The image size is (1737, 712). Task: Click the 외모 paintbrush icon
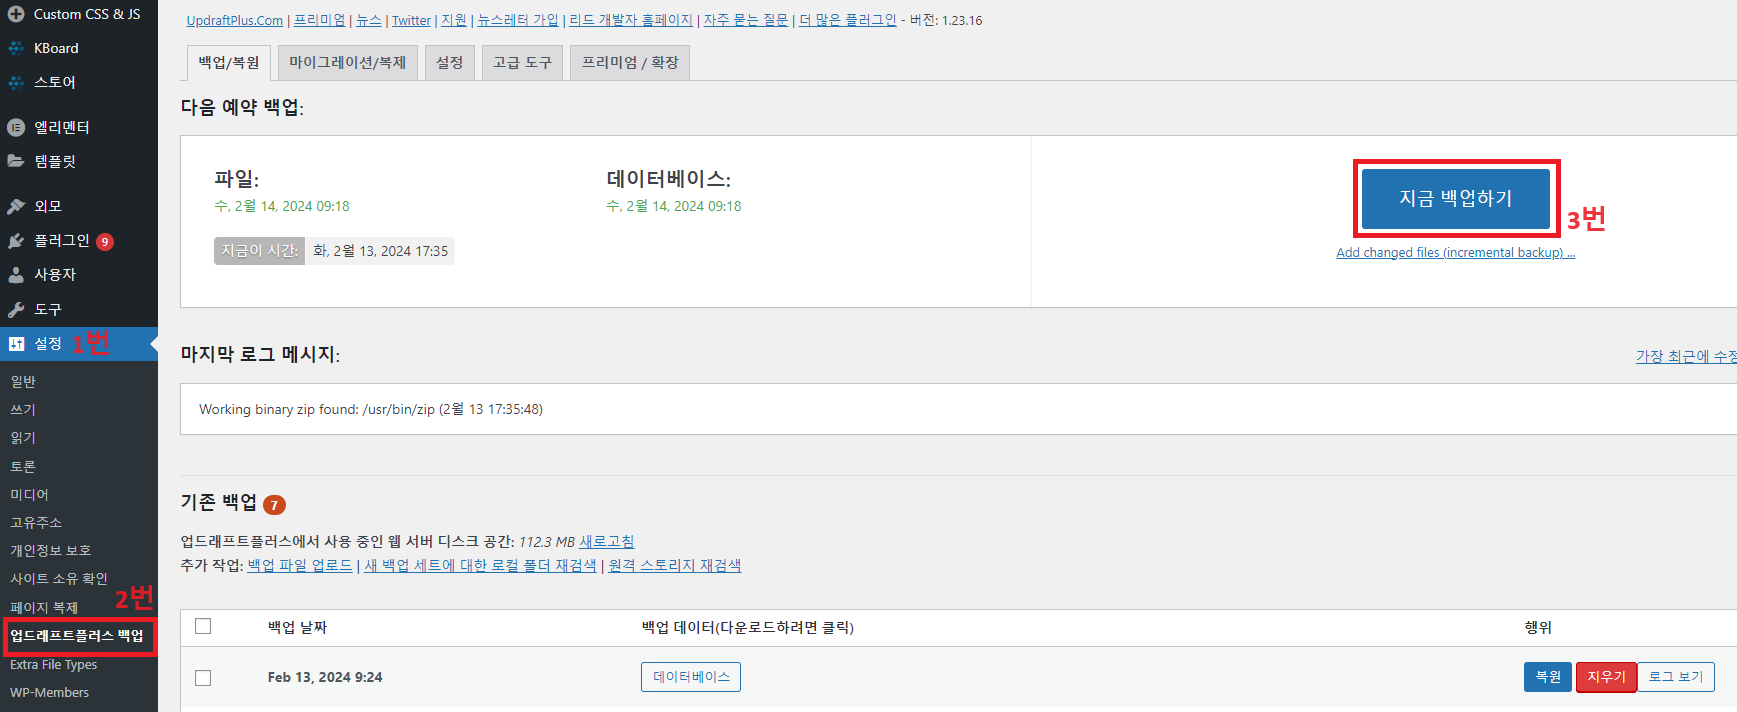(x=16, y=206)
